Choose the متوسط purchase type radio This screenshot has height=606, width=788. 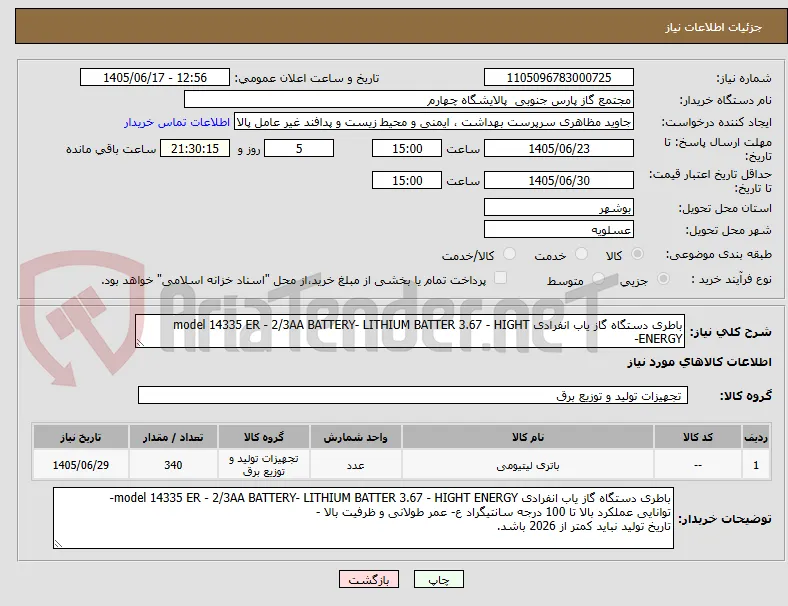(x=598, y=278)
